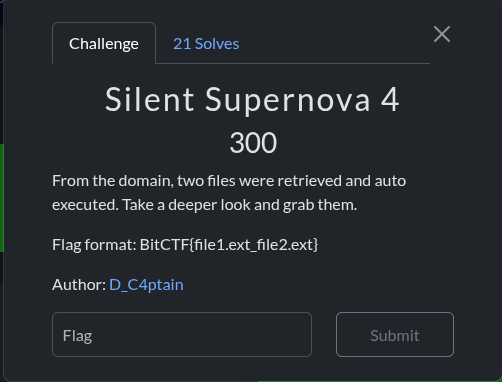Close the challenge dialog with the X icon
This screenshot has height=382, width=502.
click(442, 34)
